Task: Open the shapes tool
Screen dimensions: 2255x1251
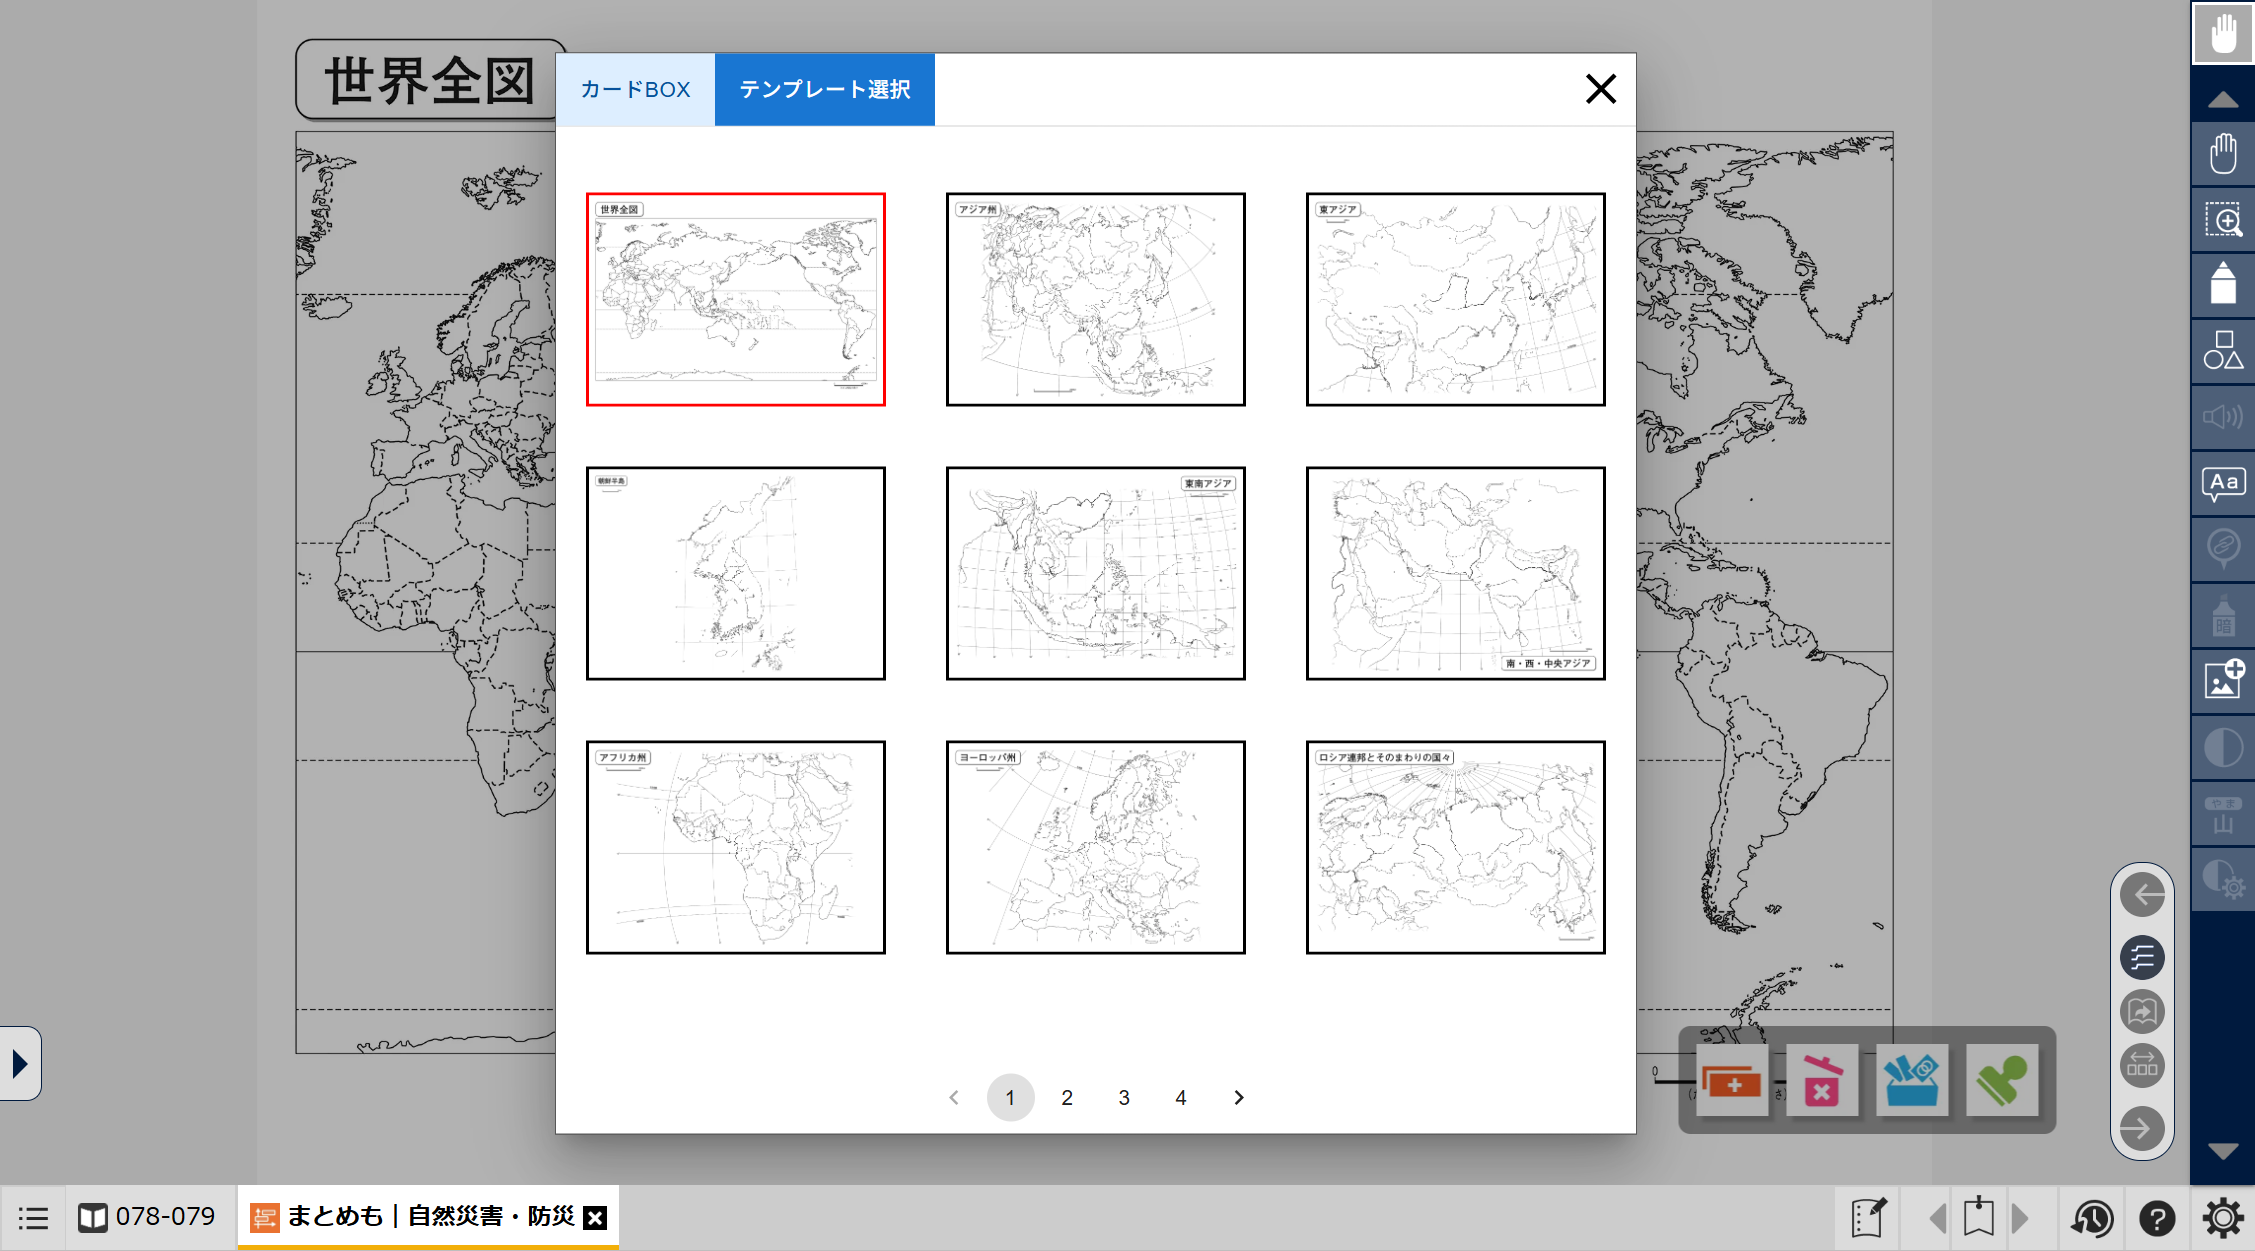Action: [2222, 351]
